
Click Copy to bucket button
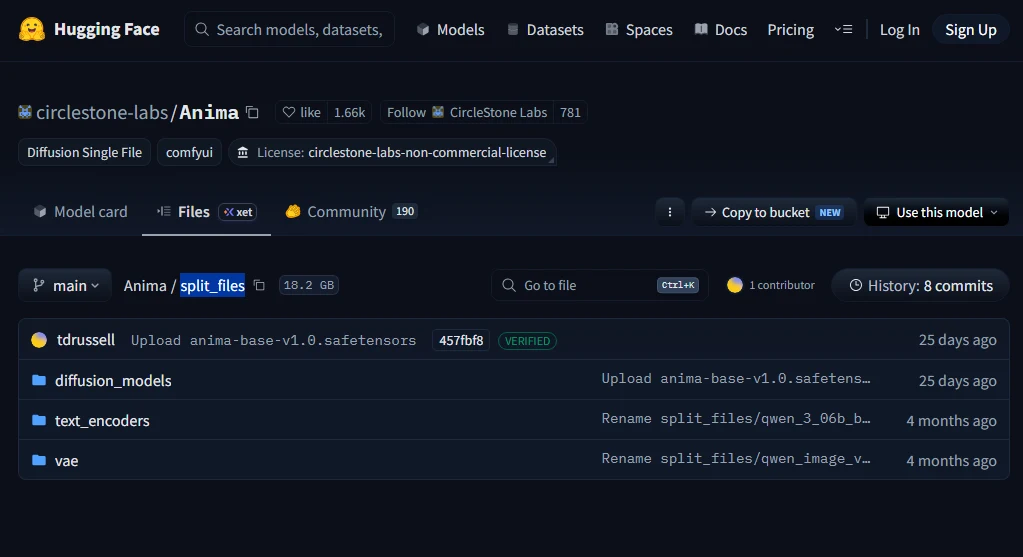(774, 212)
